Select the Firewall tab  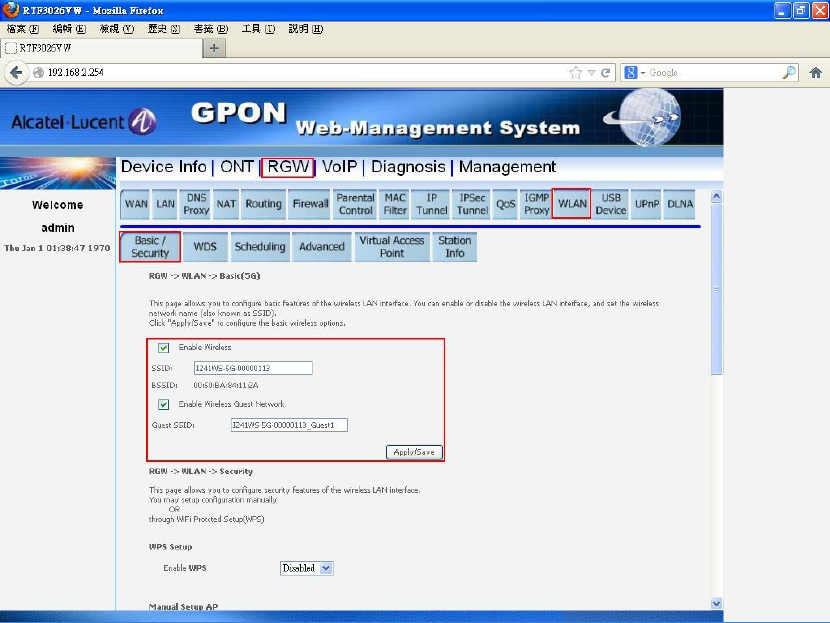tap(310, 204)
